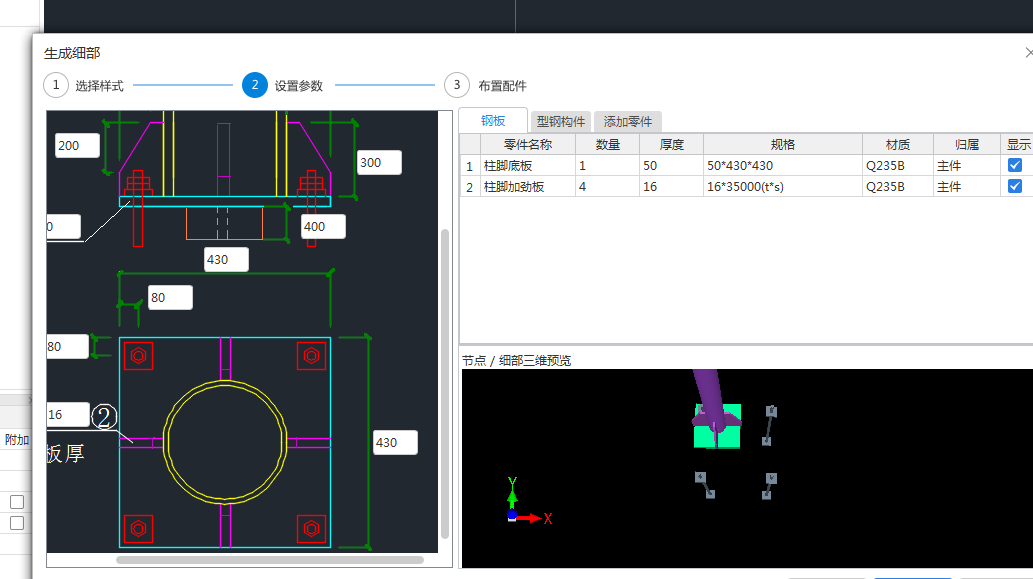Click the diagram's vertical scrollbar
The image size is (1033, 579).
tap(445, 383)
